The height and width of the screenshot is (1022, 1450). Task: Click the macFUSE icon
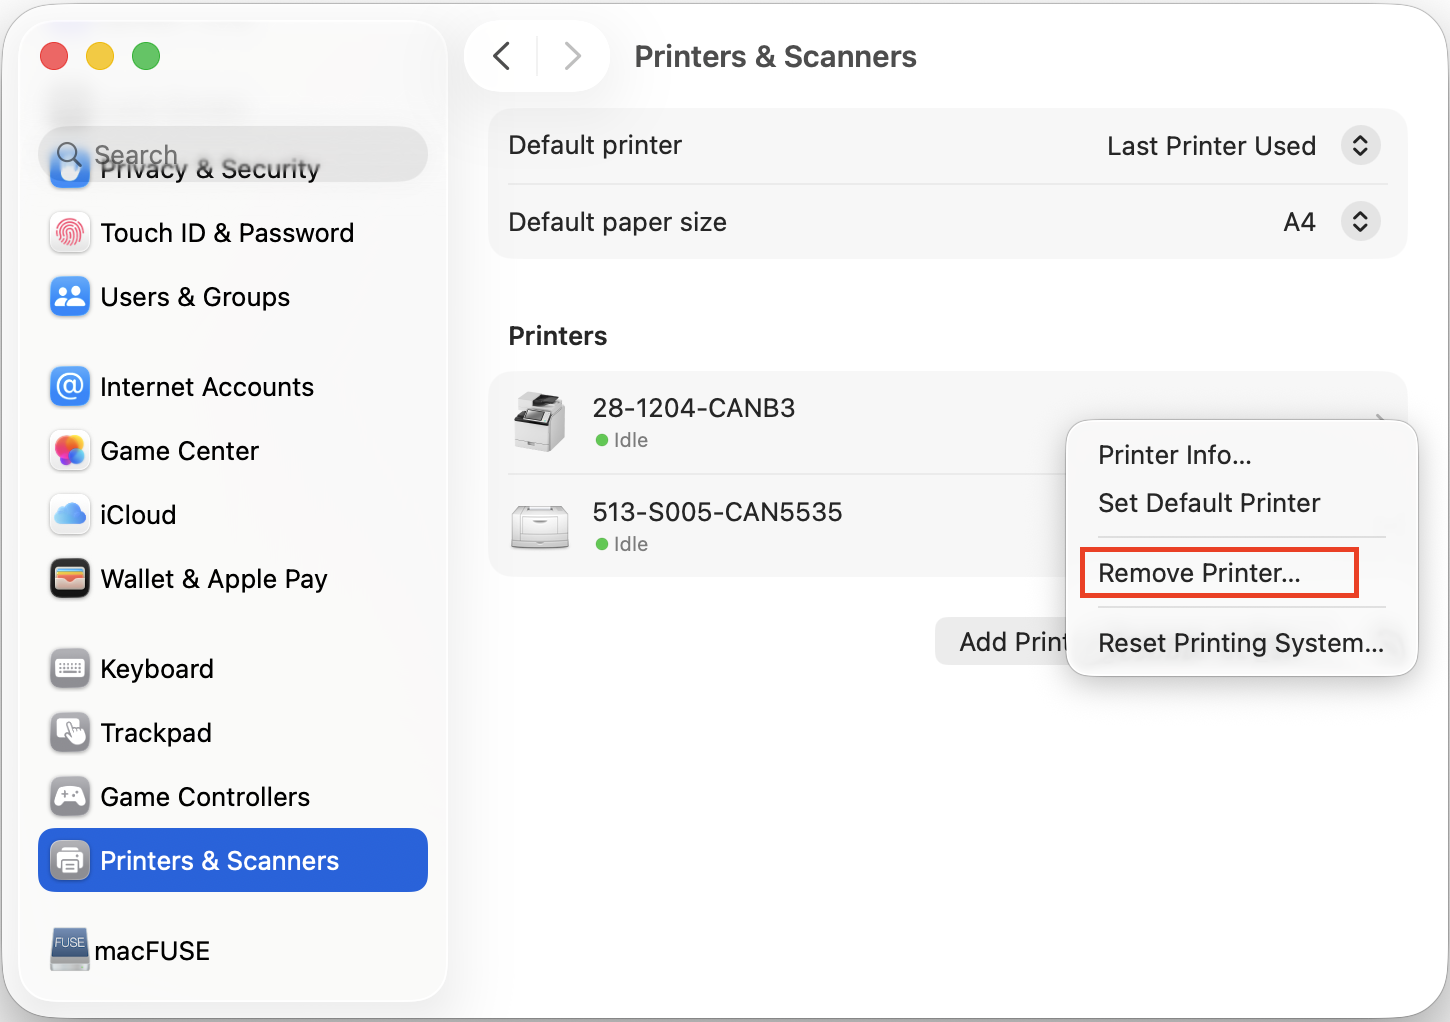[70, 949]
